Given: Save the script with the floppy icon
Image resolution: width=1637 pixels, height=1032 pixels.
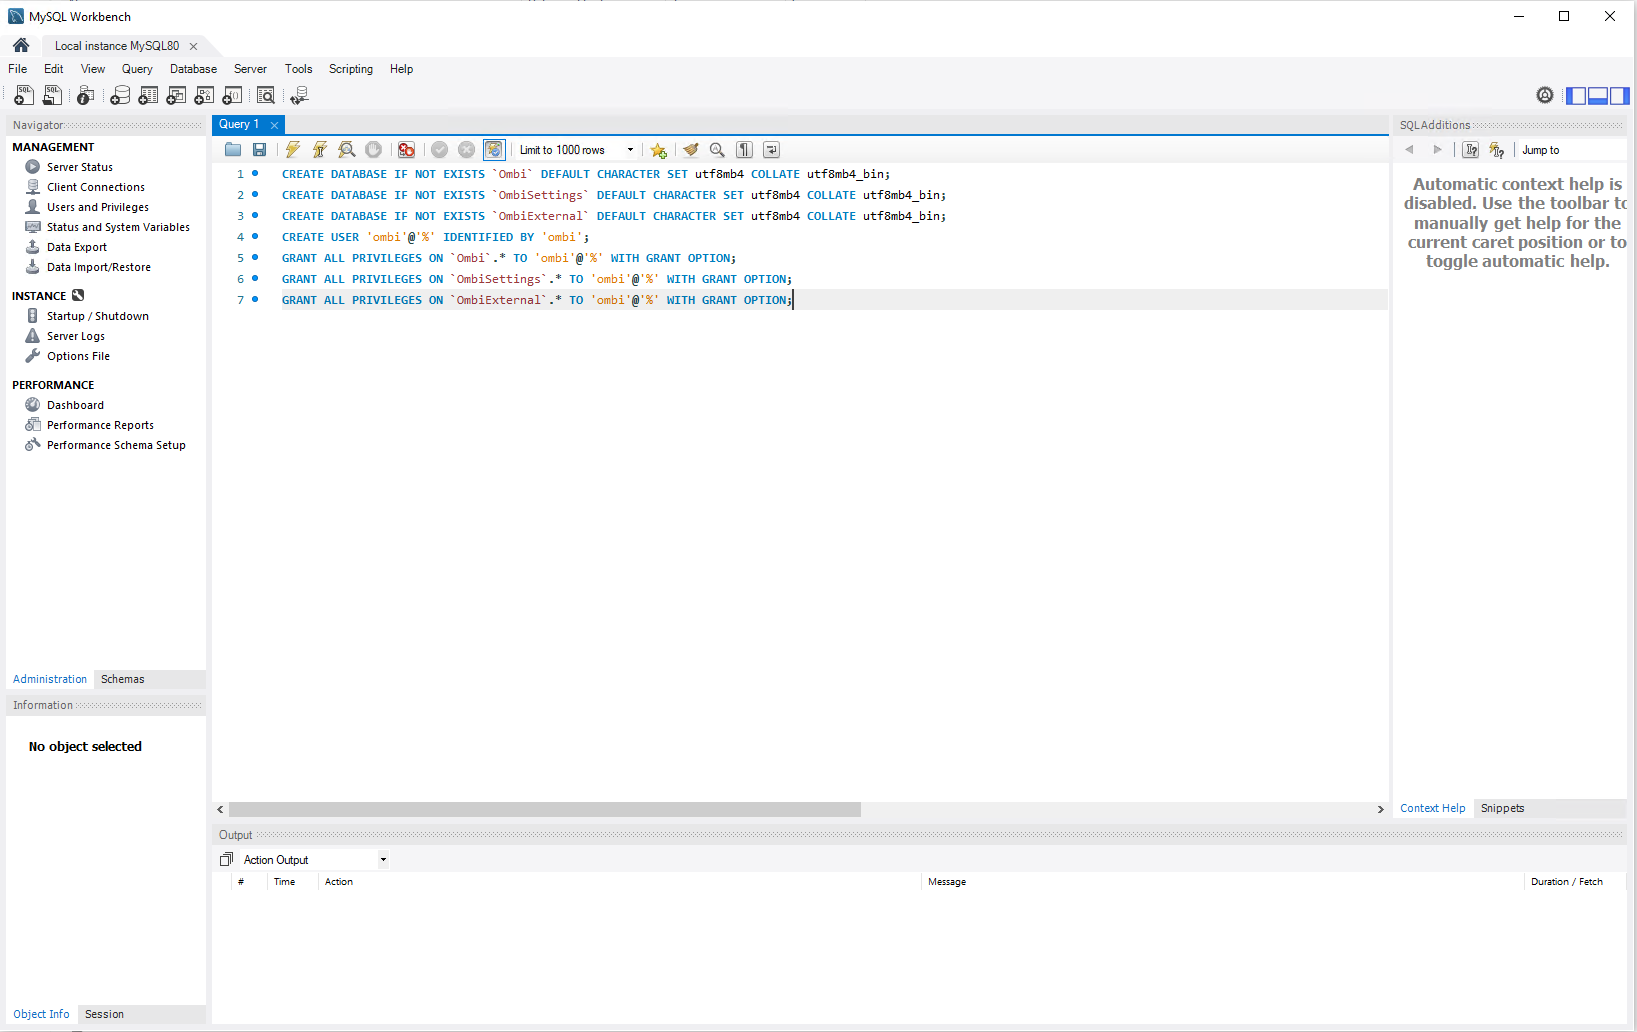Looking at the screenshot, I should coord(259,150).
